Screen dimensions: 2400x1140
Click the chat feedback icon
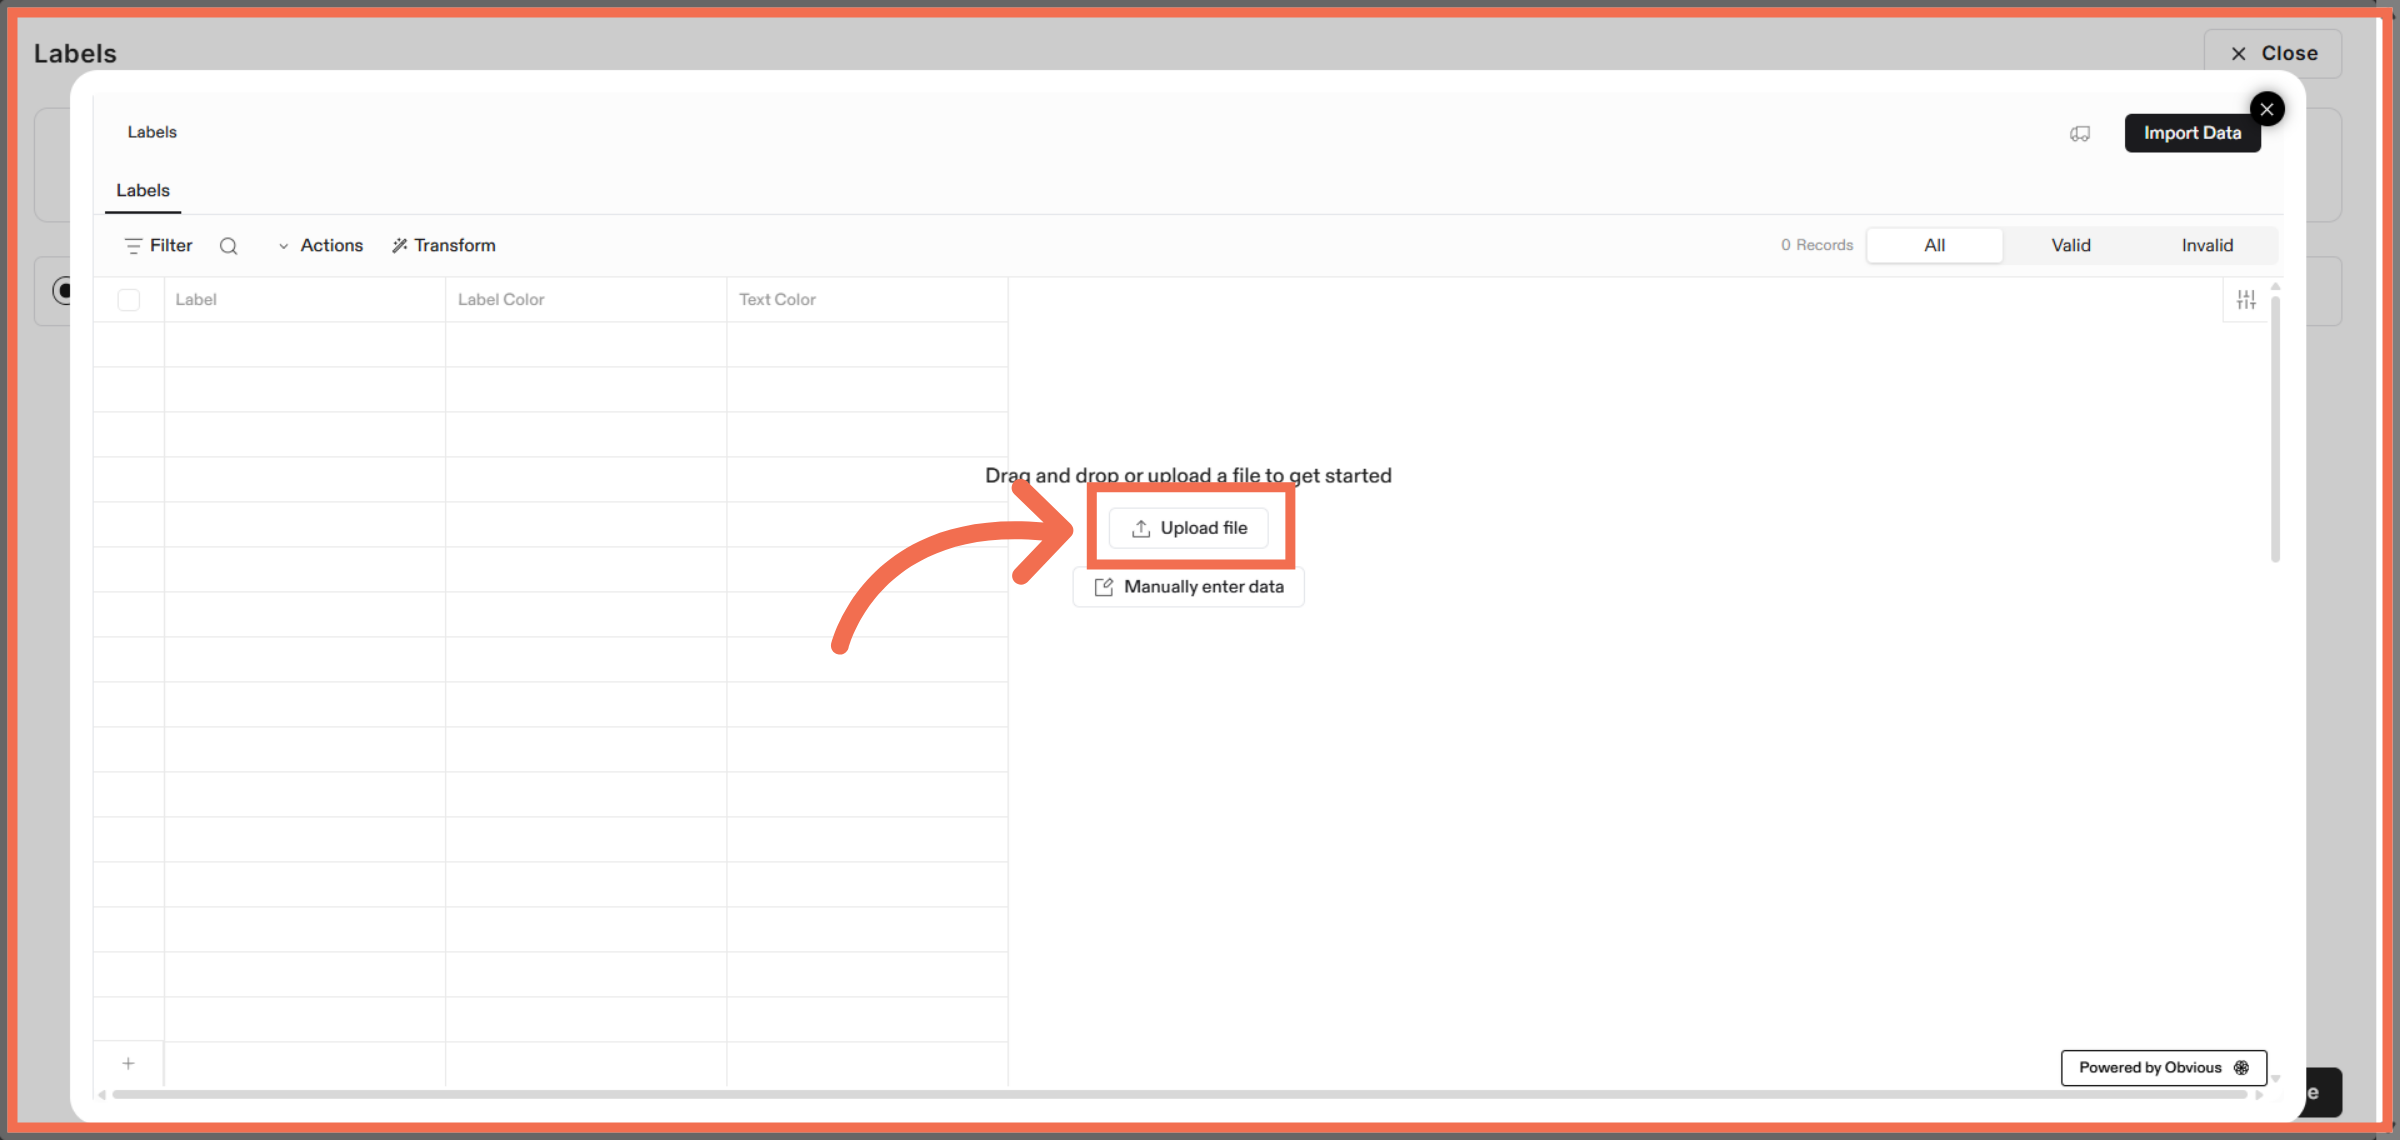pos(2080,133)
